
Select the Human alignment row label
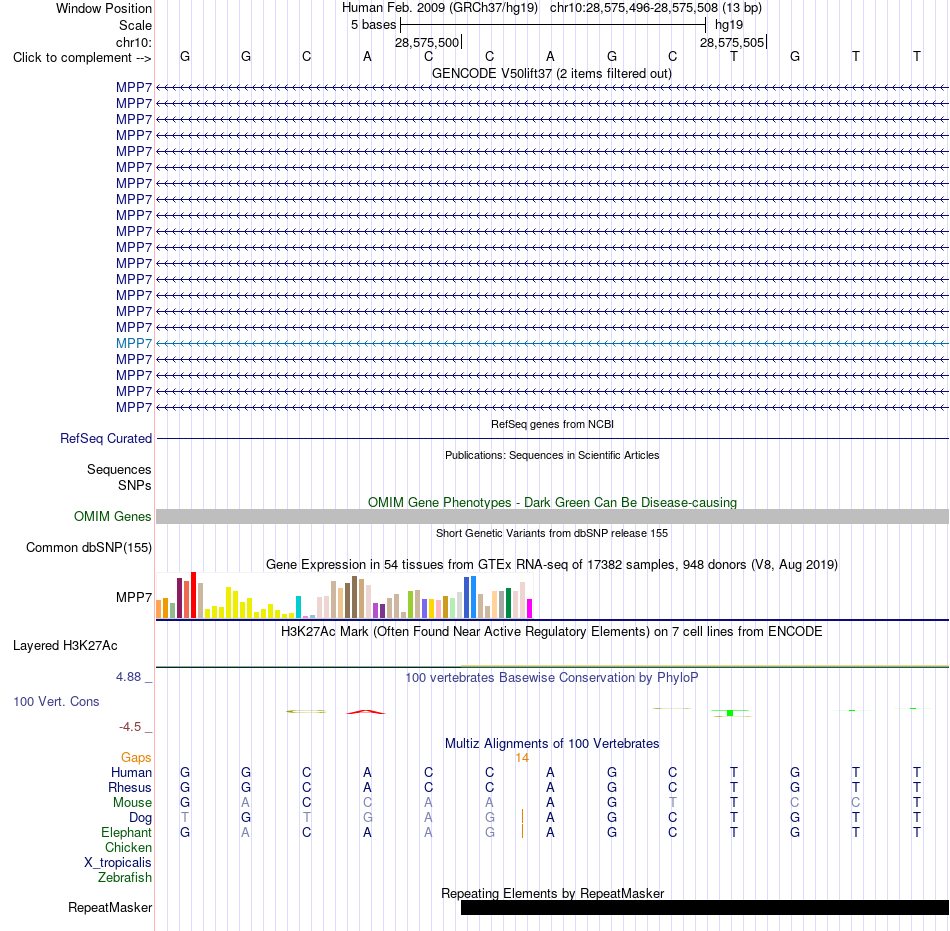pos(131,772)
